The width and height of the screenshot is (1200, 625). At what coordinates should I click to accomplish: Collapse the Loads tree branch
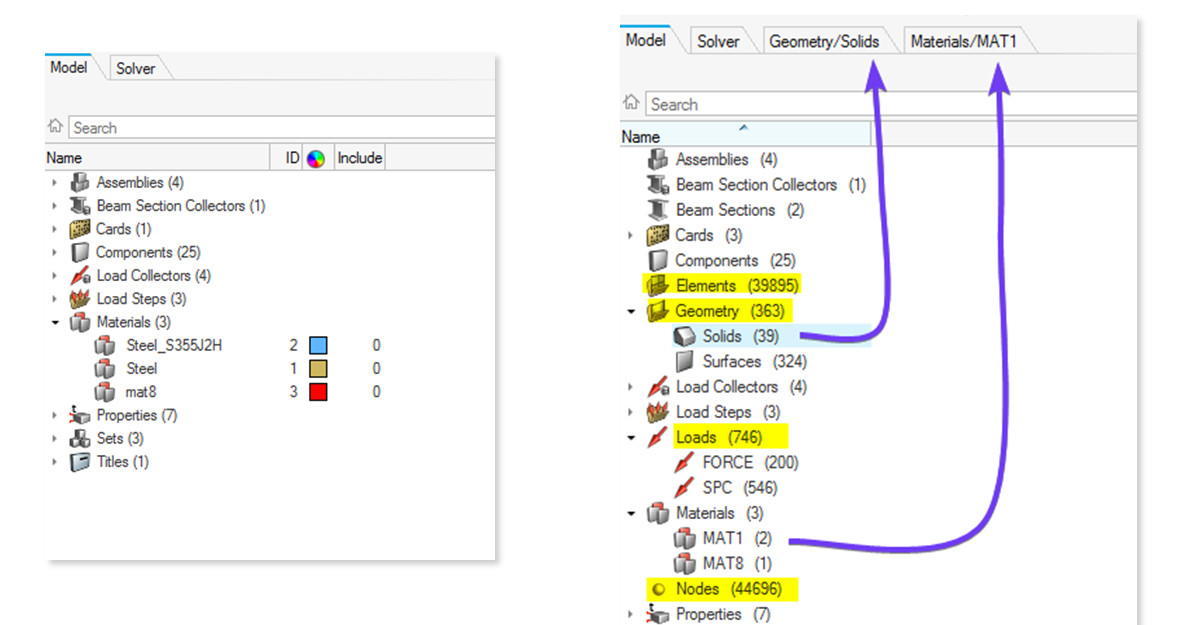(x=630, y=437)
